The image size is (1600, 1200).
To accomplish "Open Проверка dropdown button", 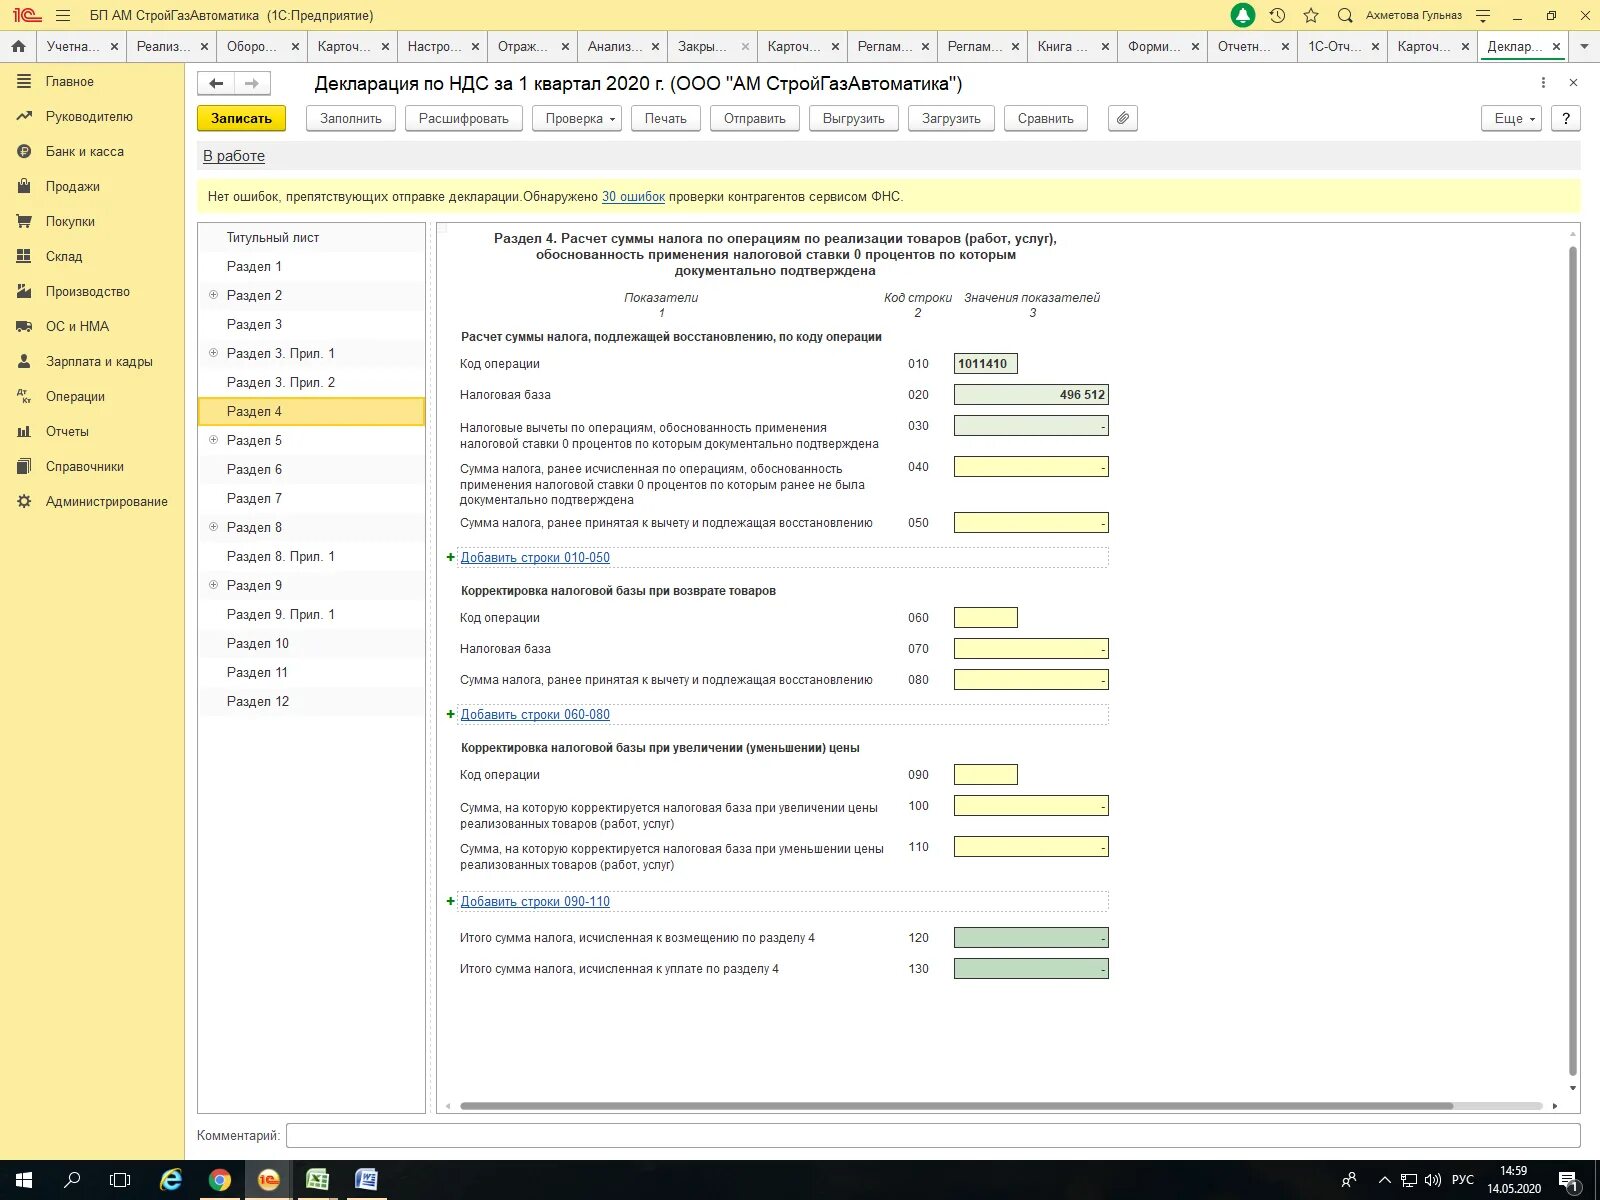I will tap(578, 118).
